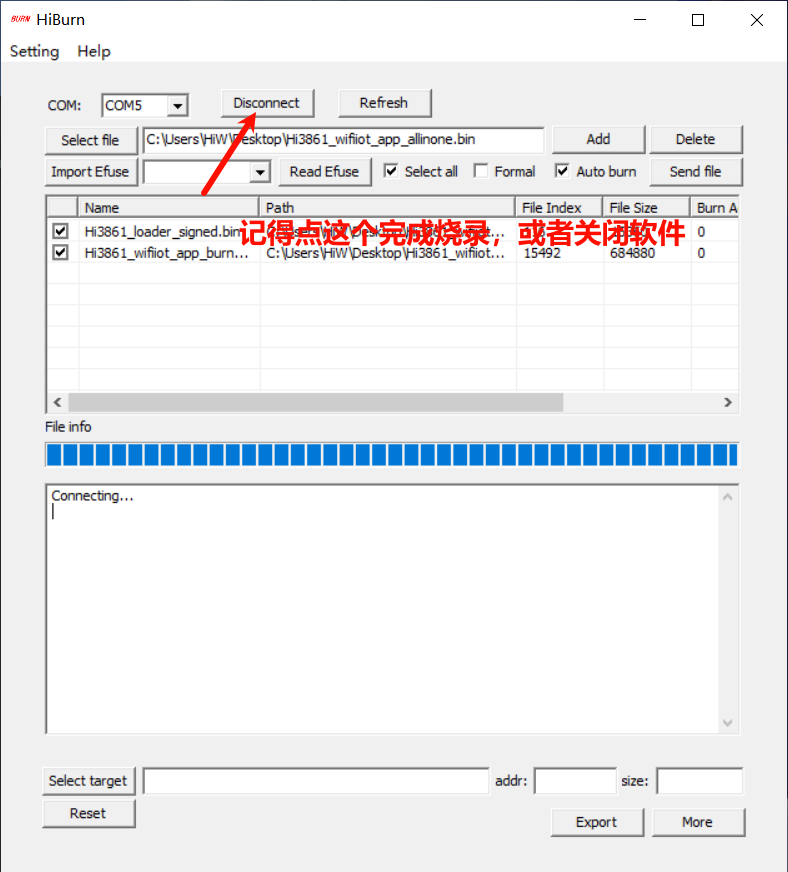Click the Send file button
This screenshot has height=872, width=788.
pos(695,171)
